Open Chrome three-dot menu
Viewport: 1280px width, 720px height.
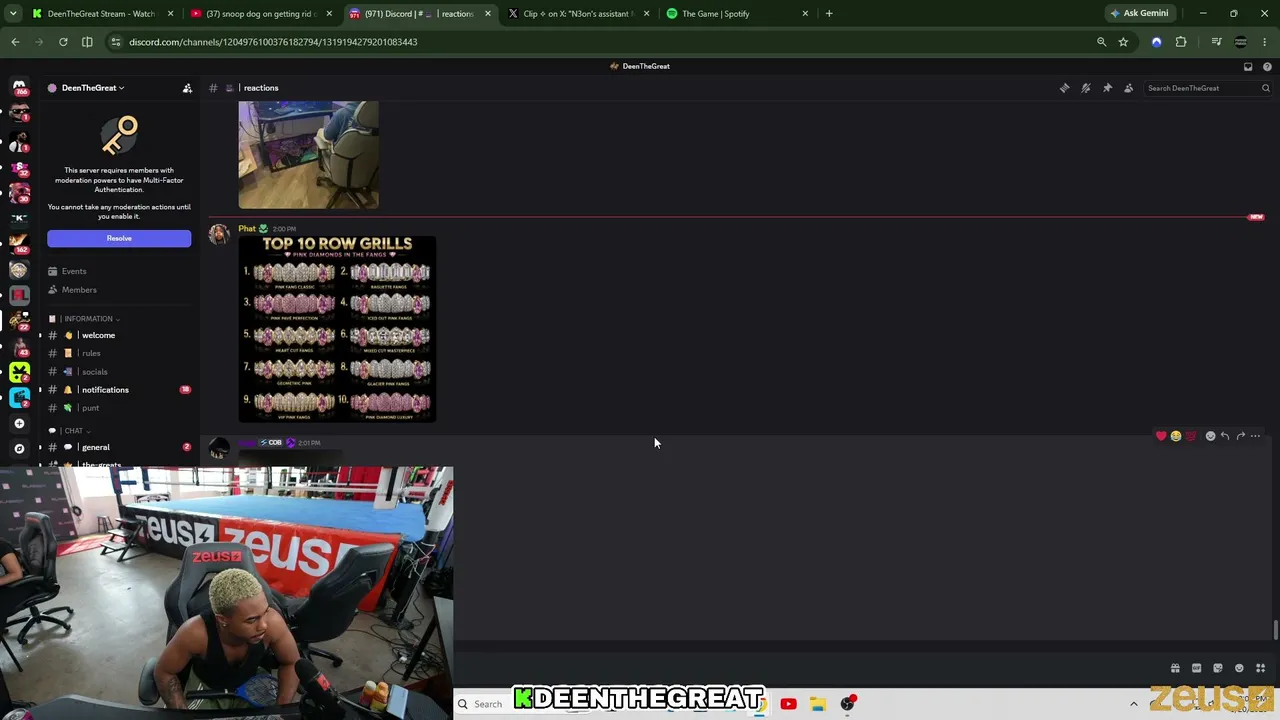point(1265,42)
